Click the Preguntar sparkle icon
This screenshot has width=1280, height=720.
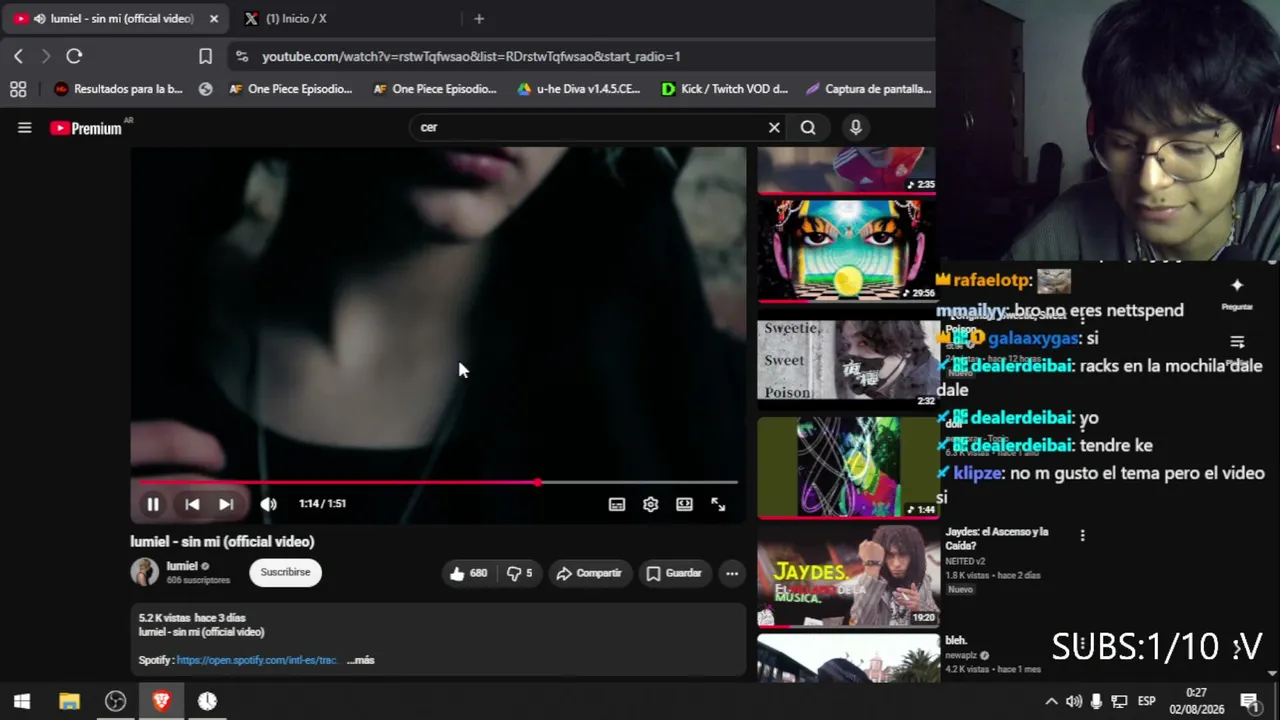click(1237, 285)
